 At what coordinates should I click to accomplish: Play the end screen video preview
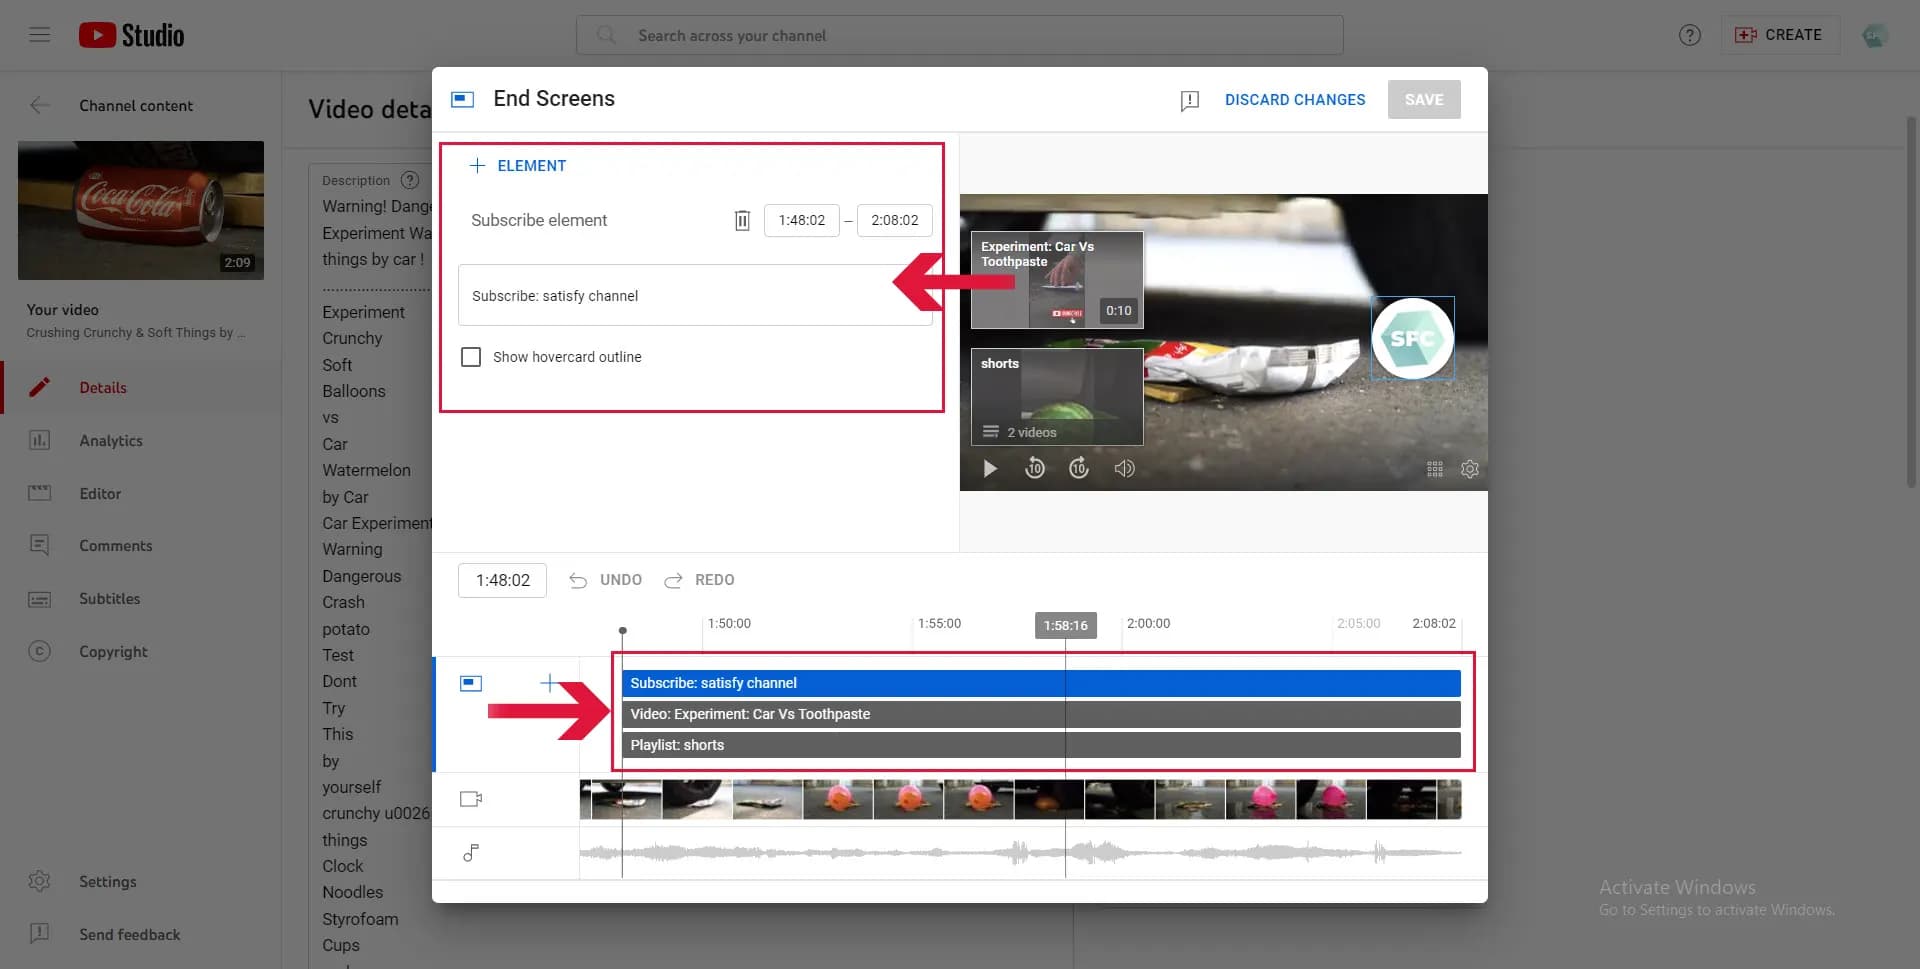[989, 468]
